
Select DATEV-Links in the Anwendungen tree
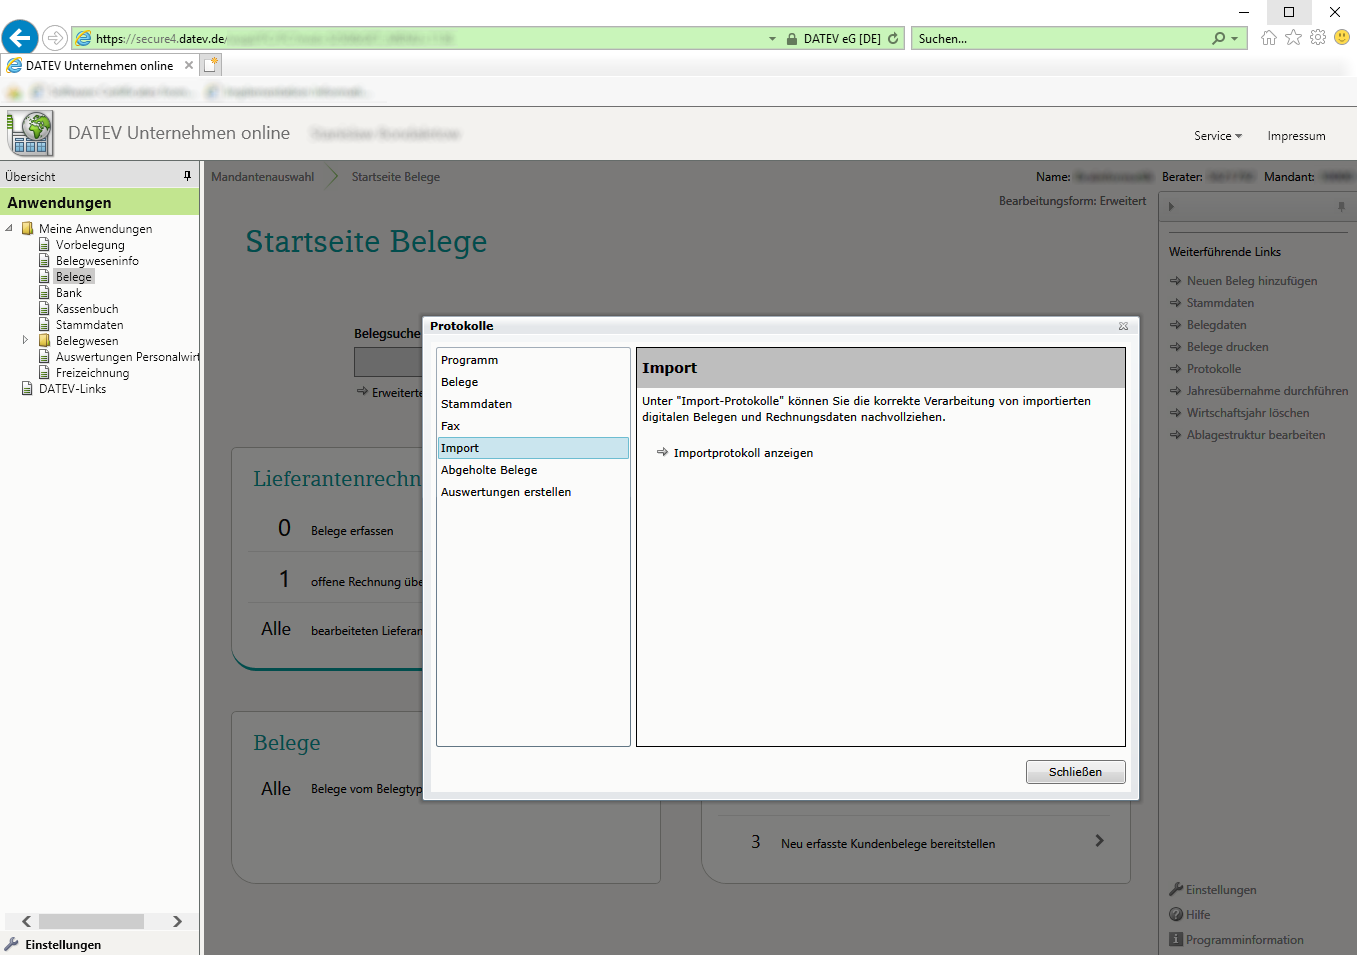coord(72,389)
